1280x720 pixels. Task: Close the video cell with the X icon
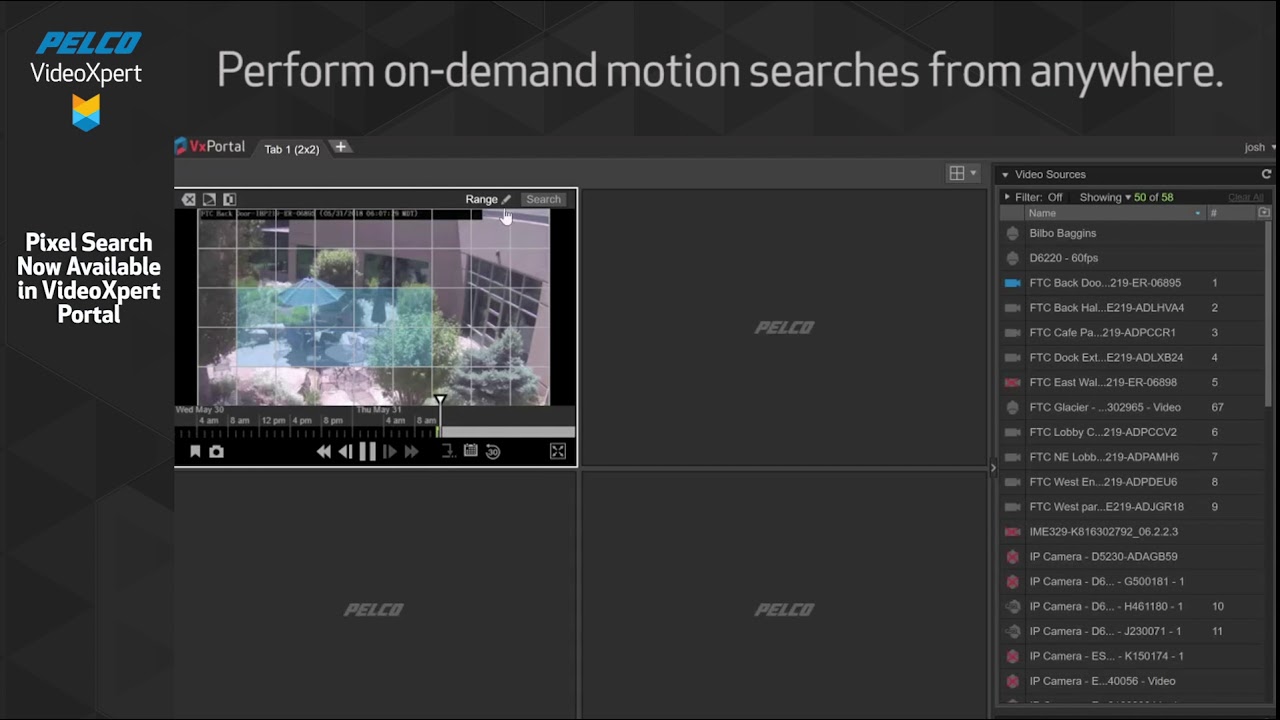pyautogui.click(x=189, y=200)
